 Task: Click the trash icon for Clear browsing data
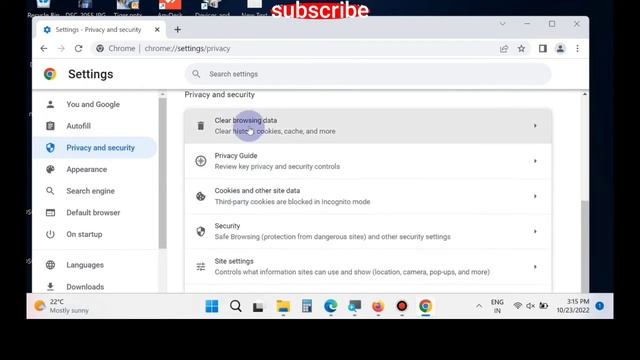coord(200,126)
